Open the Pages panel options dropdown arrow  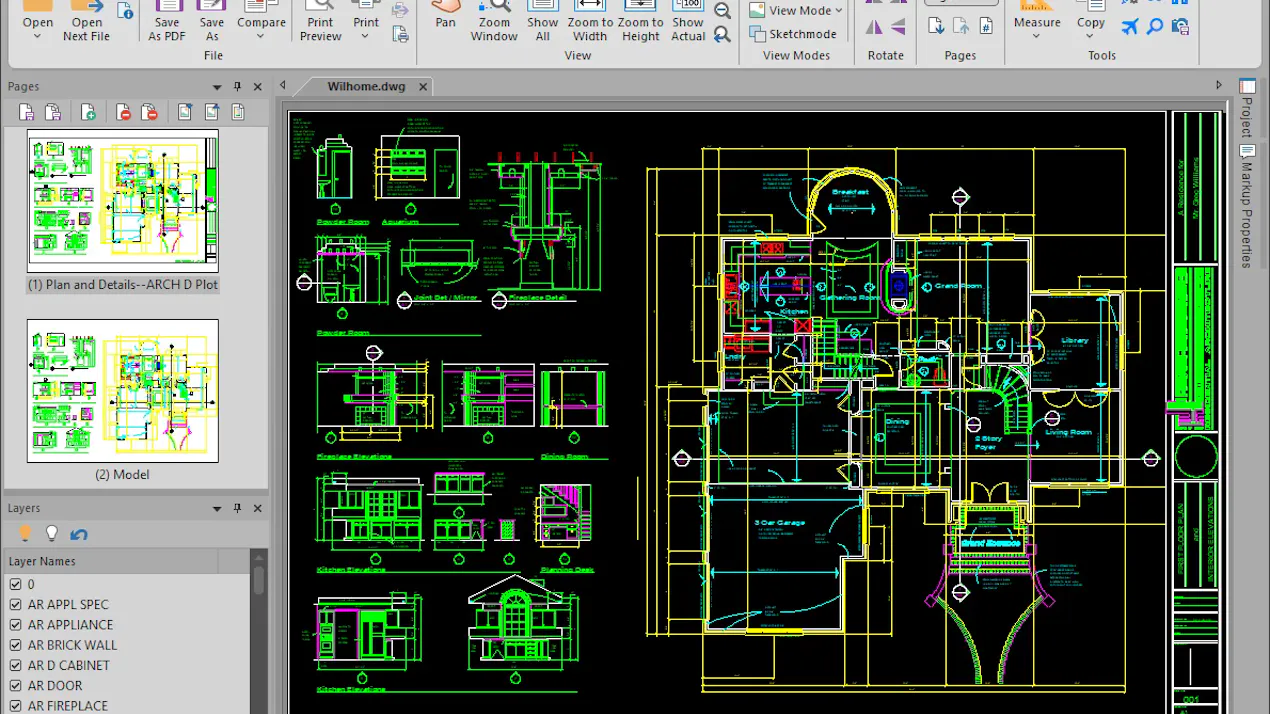[217, 87]
